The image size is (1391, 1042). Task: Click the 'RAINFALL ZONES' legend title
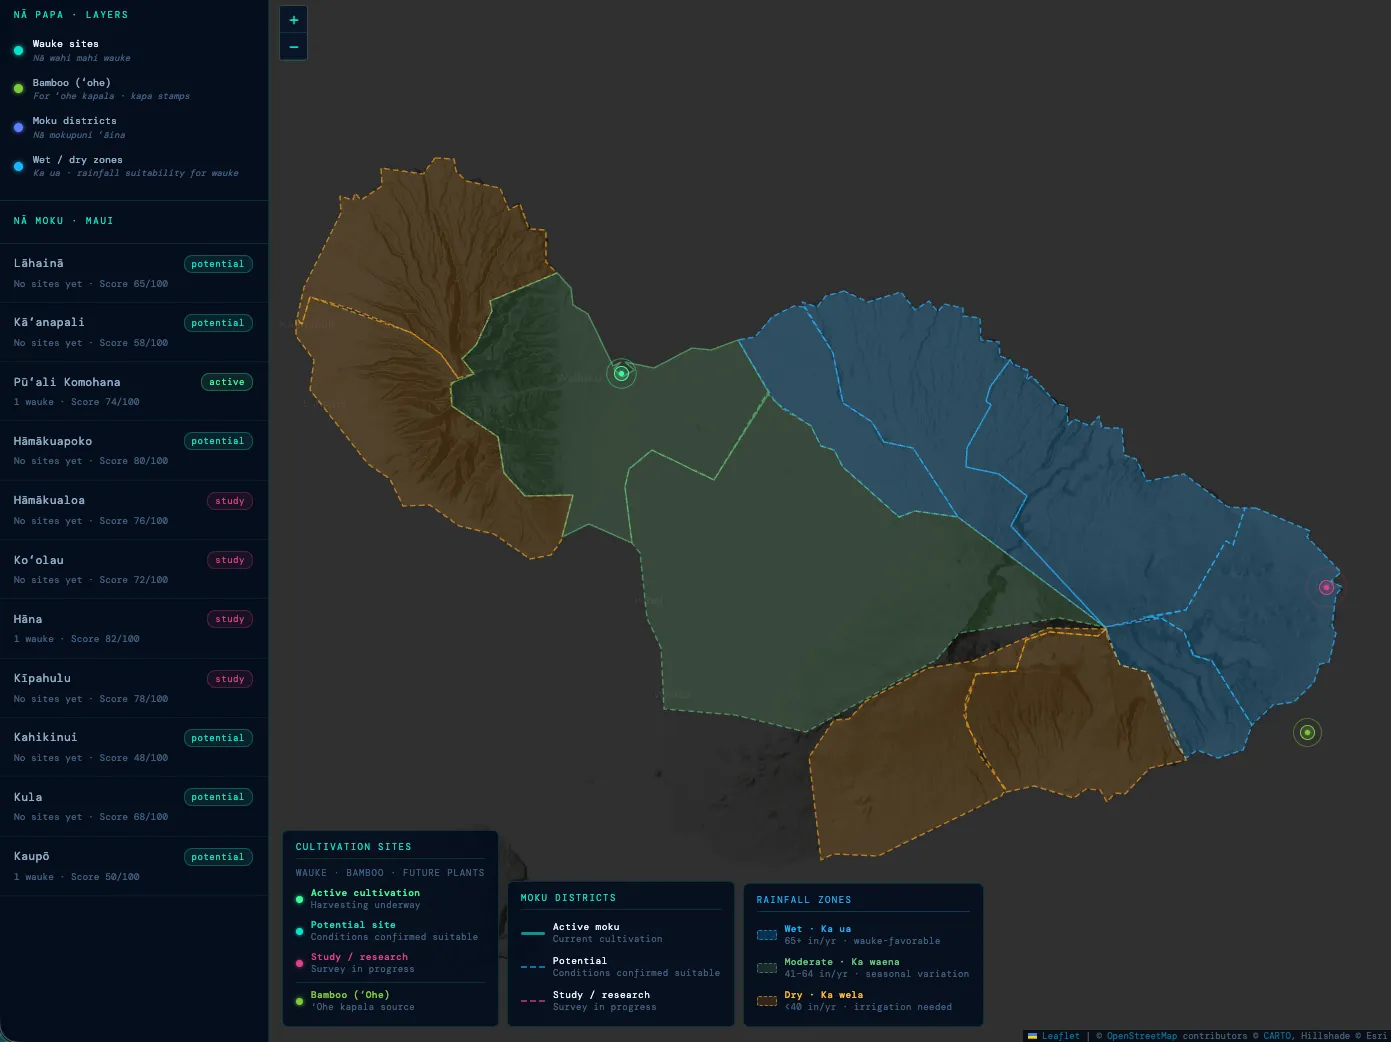coord(804,900)
